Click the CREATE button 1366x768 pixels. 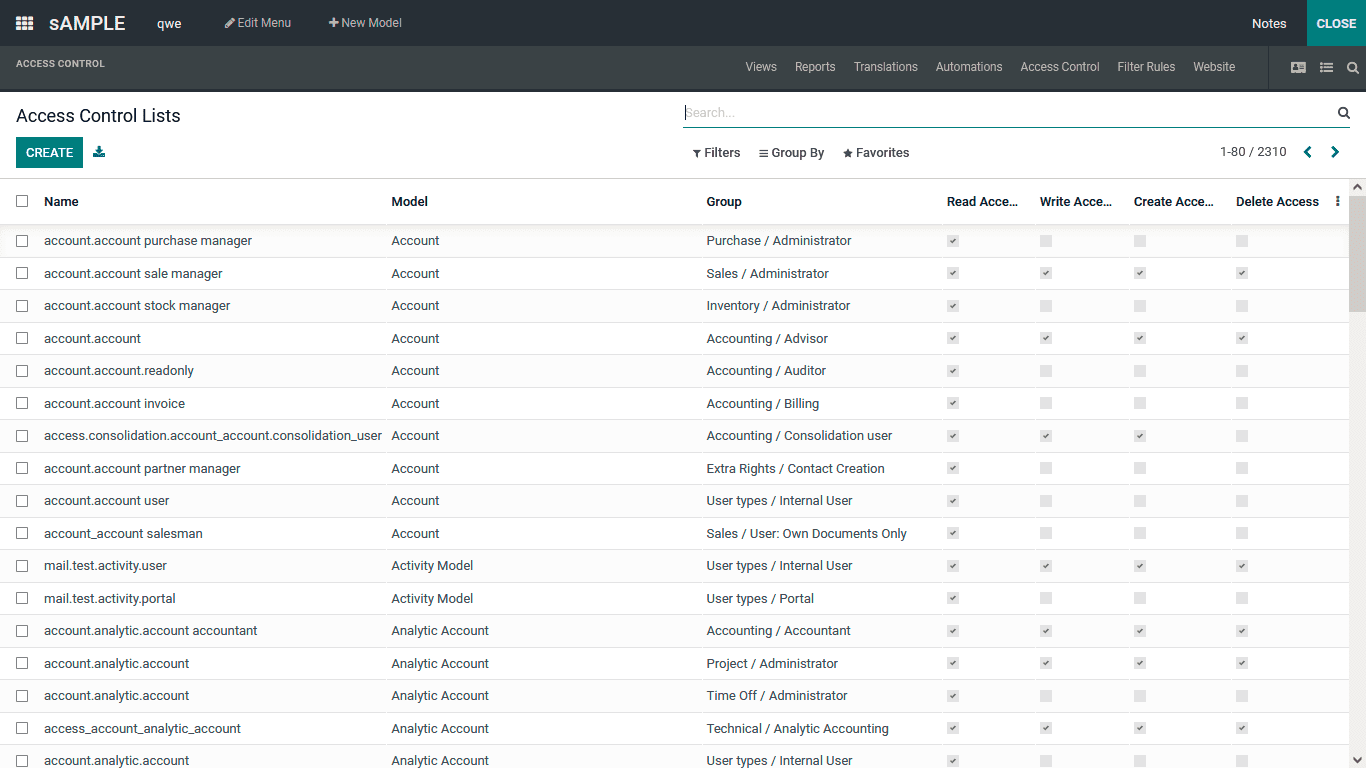[x=49, y=152]
